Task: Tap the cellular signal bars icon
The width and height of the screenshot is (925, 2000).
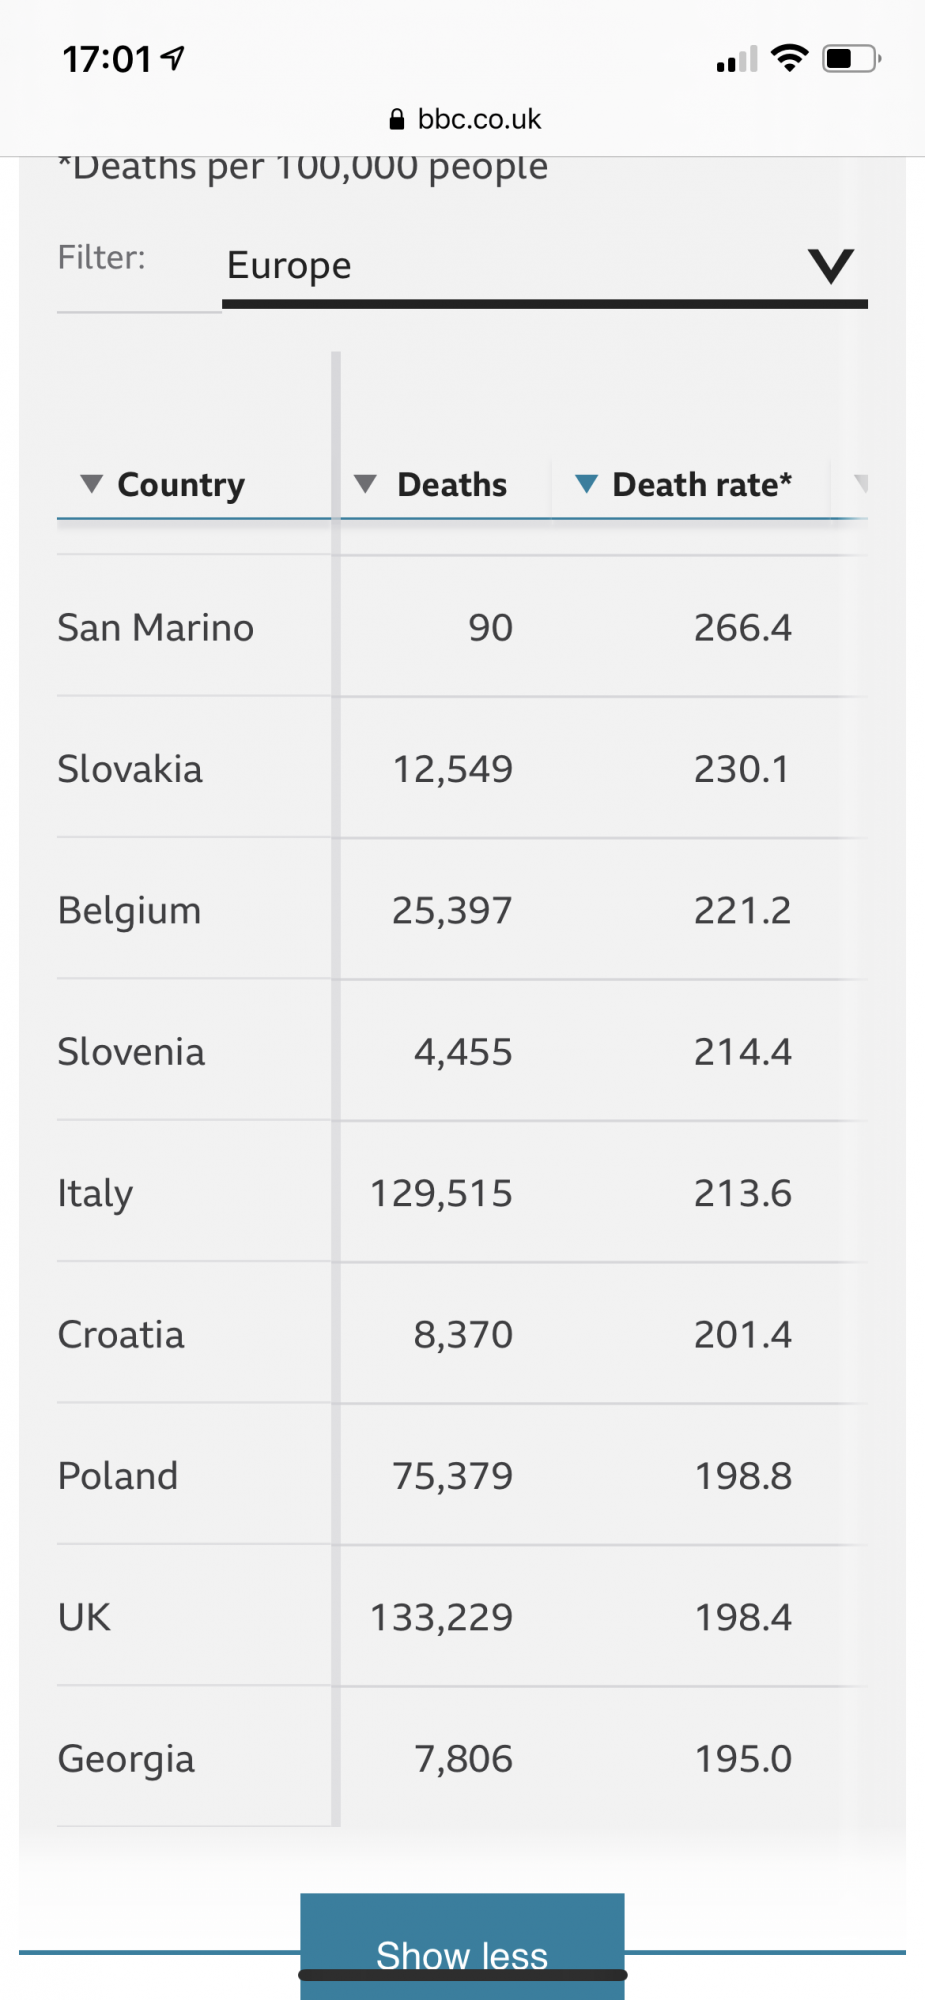Action: pyautogui.click(x=737, y=60)
